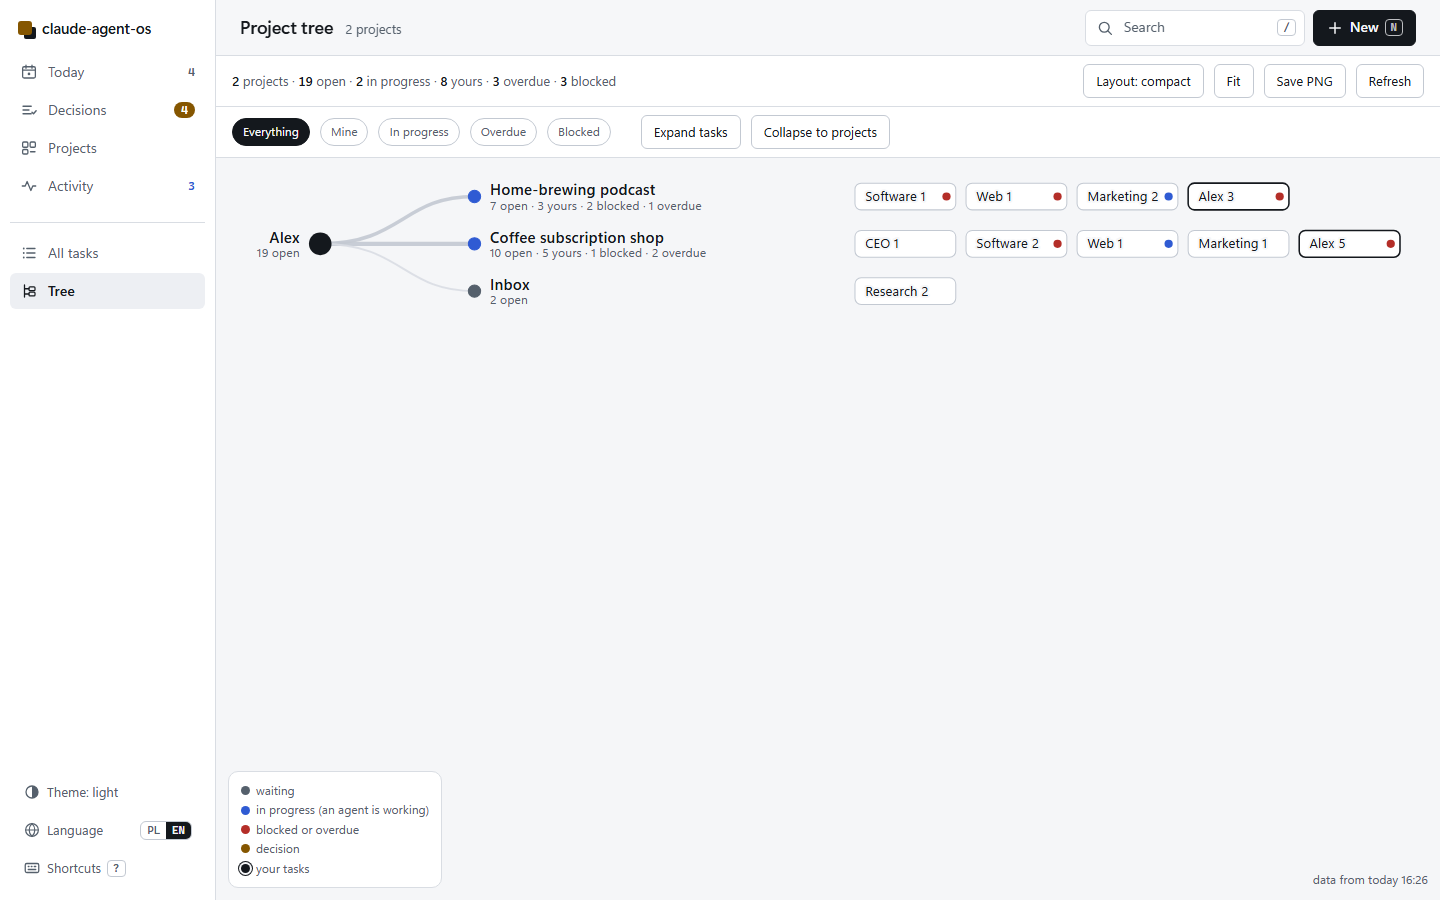Select the Alex root node circle
Image resolution: width=1440 pixels, height=900 pixels.
(x=320, y=243)
